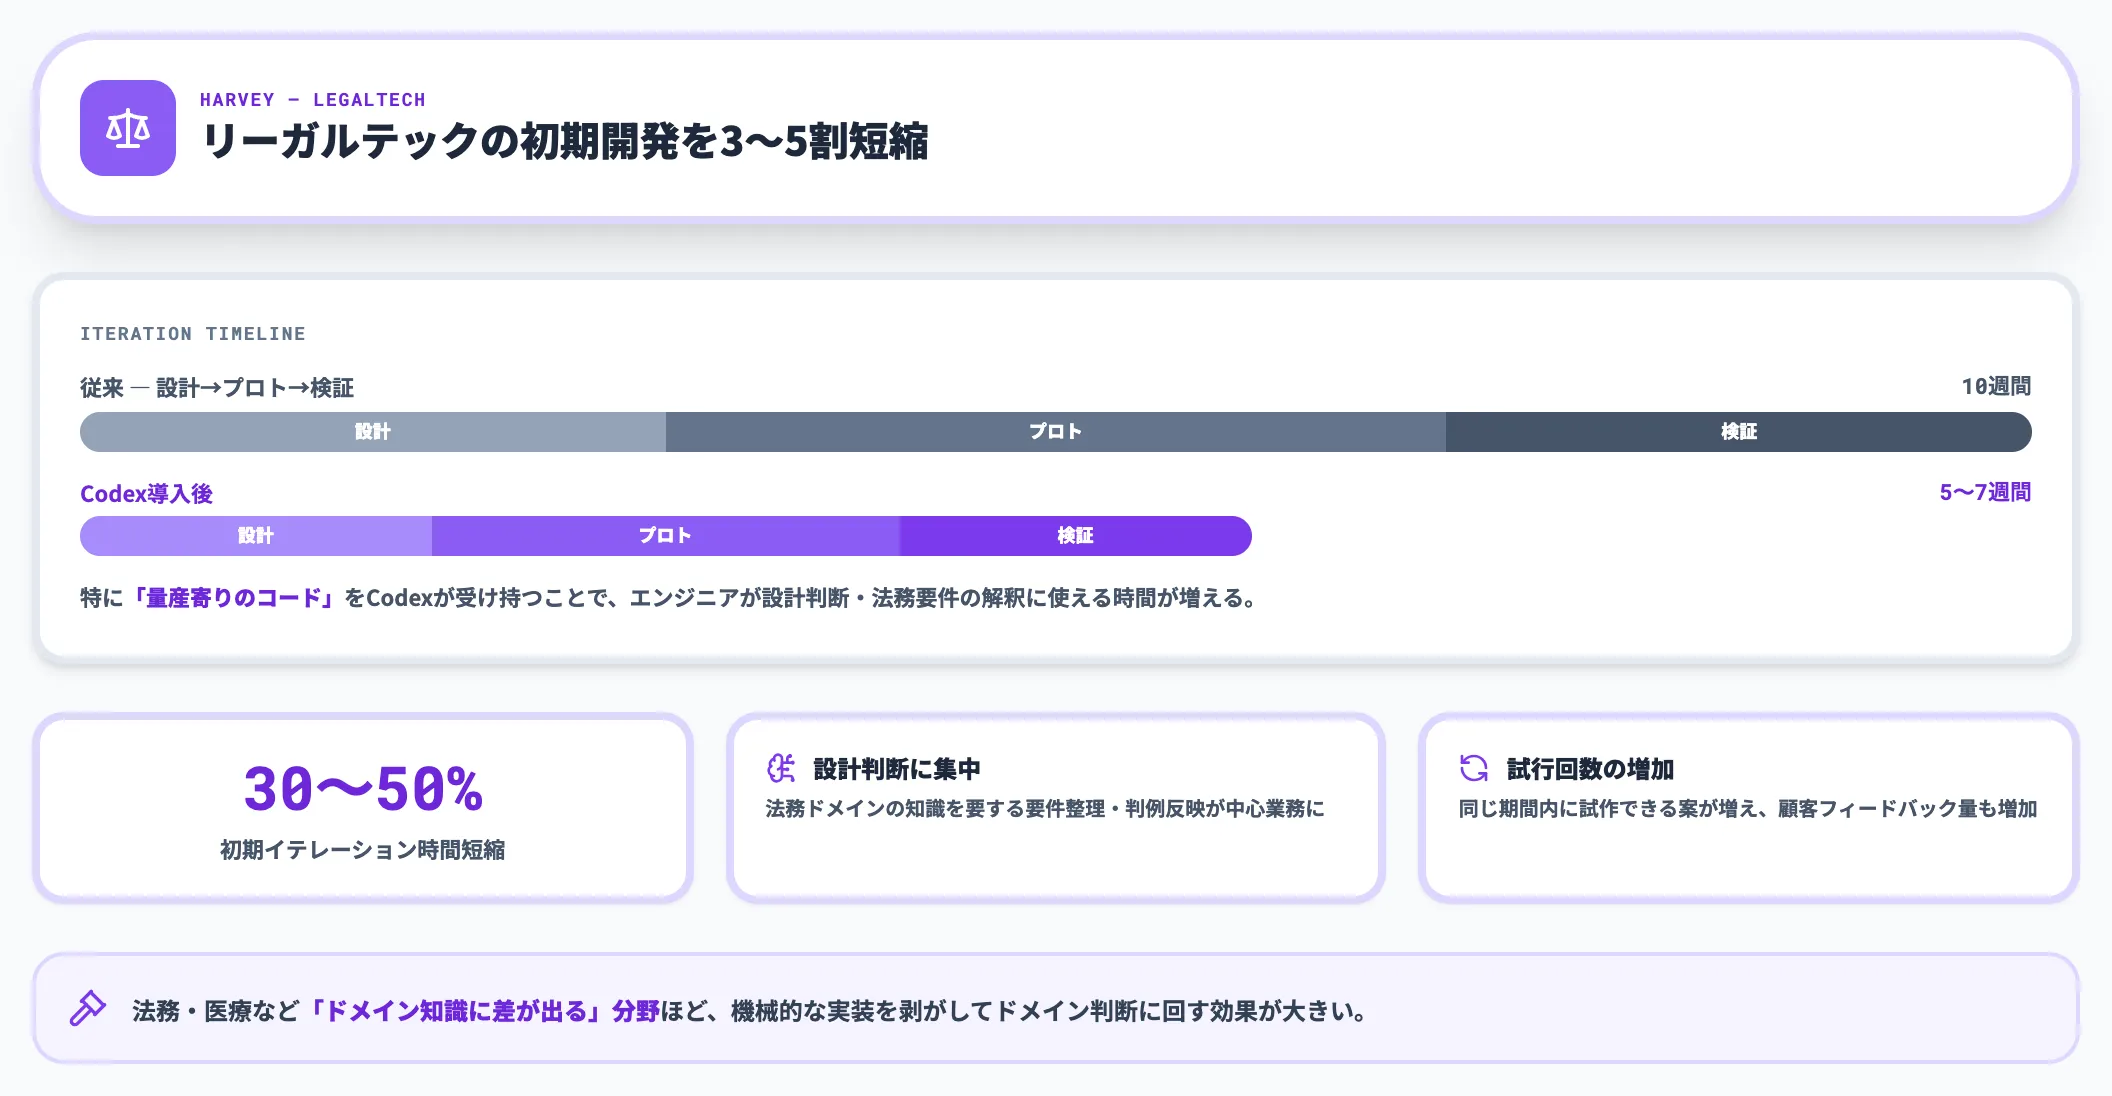Screen dimensions: 2112x1096
Task: Click the 5〜7週間 duration label
Action: [1985, 493]
